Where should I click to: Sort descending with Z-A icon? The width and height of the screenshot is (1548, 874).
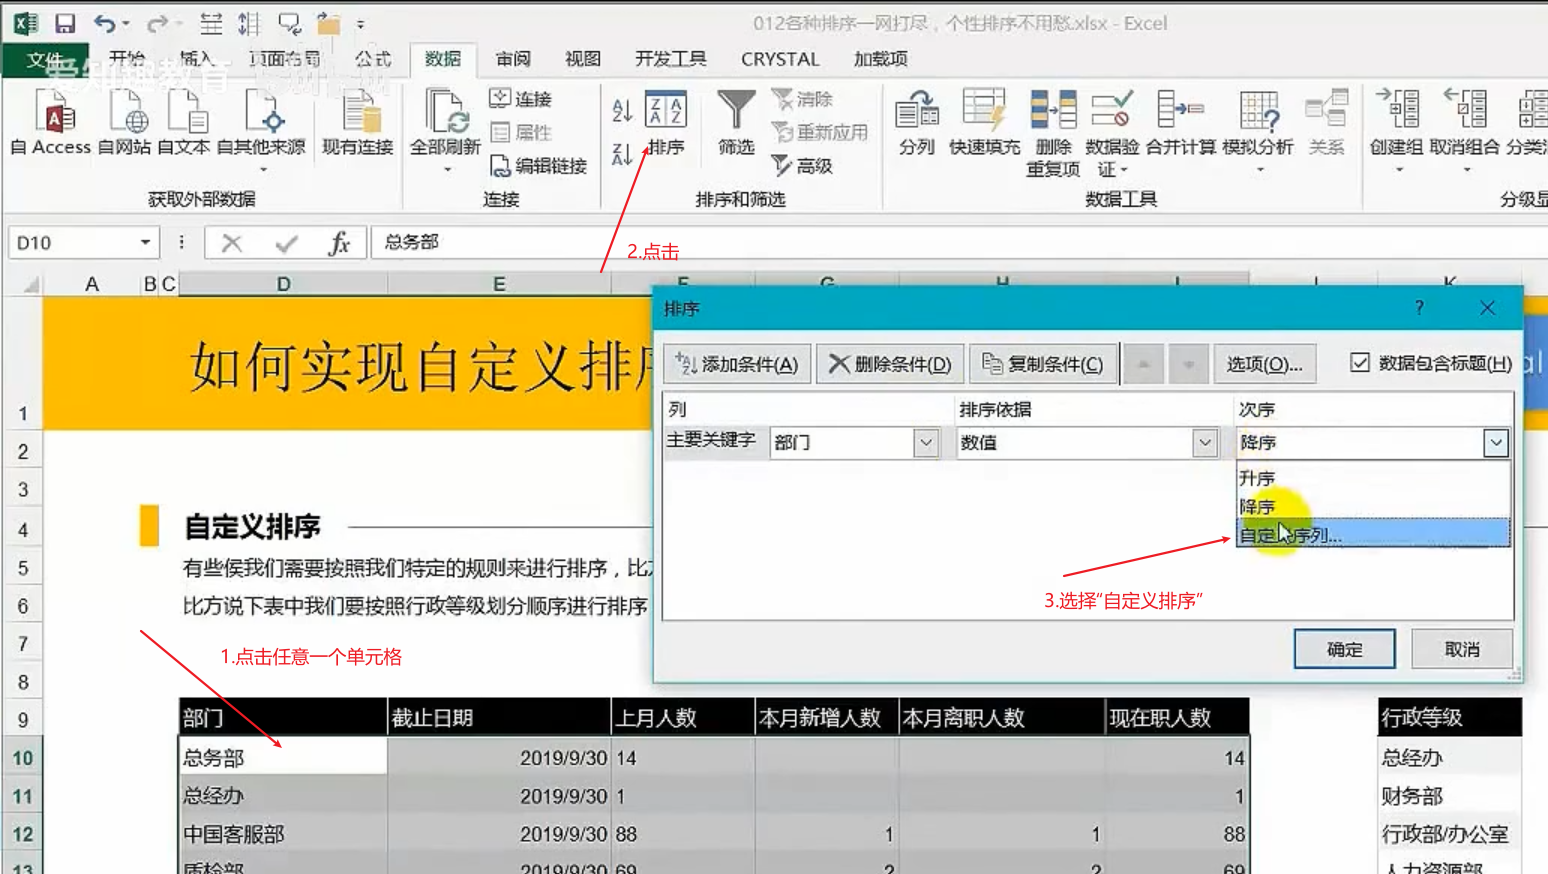tap(622, 154)
